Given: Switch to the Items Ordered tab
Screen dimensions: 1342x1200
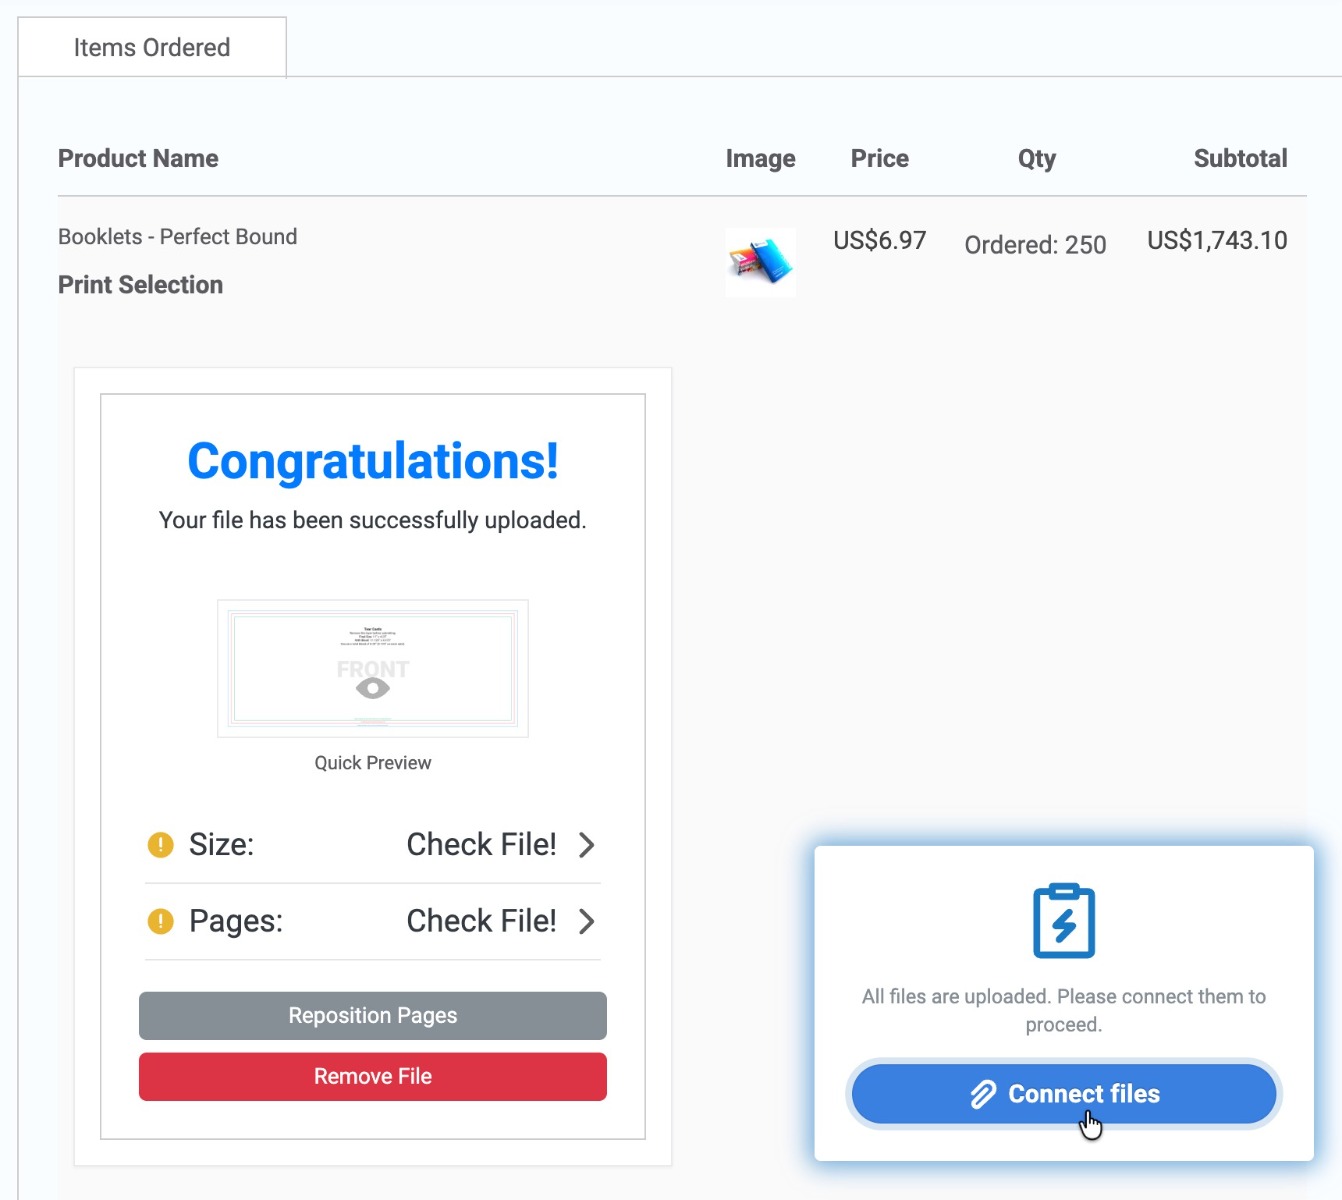Looking at the screenshot, I should coord(151,46).
